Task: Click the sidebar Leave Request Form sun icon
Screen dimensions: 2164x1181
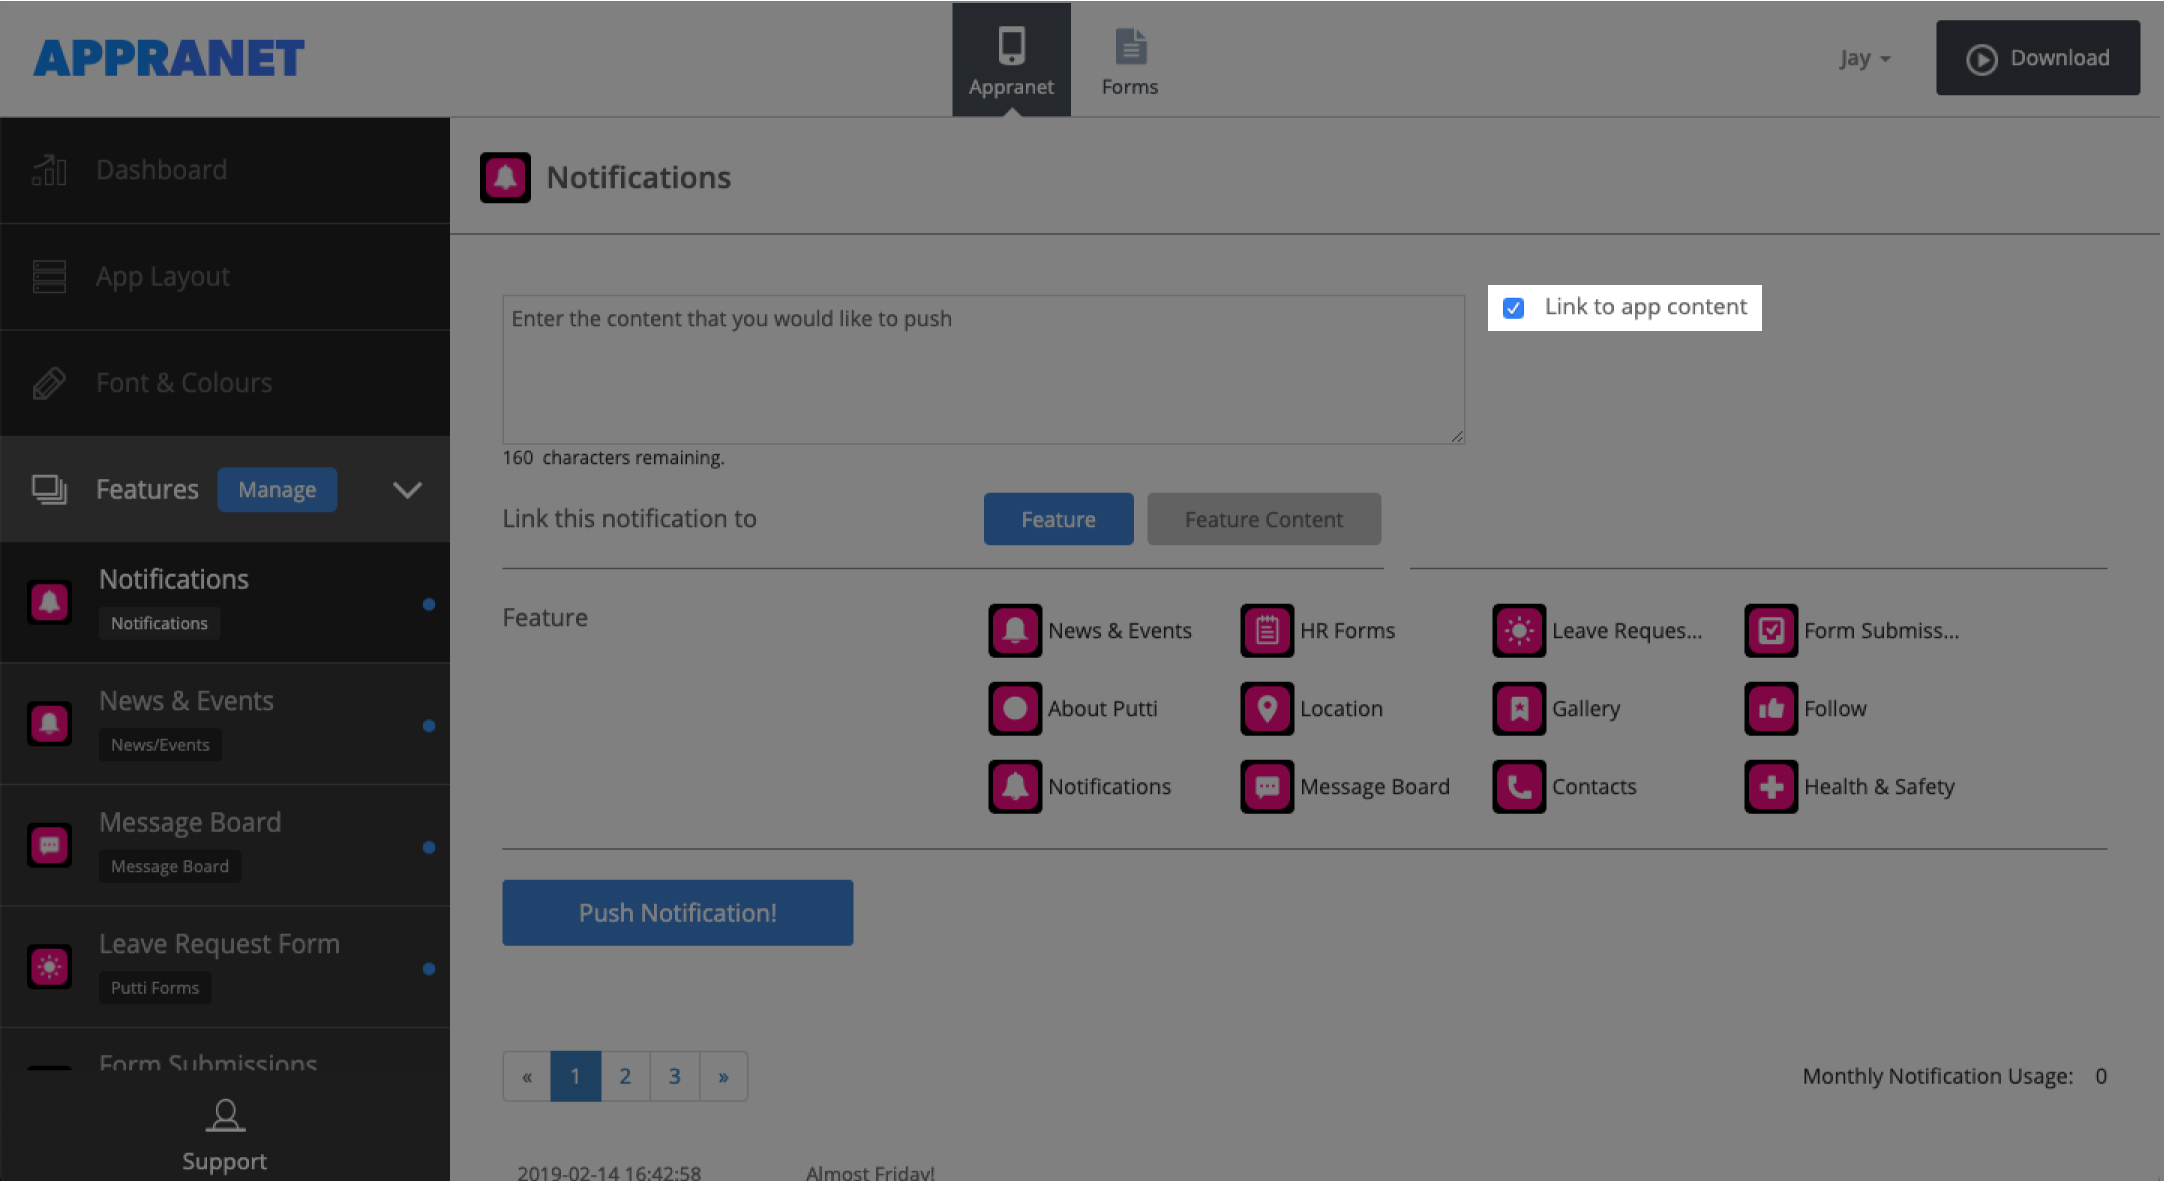Action: [49, 967]
